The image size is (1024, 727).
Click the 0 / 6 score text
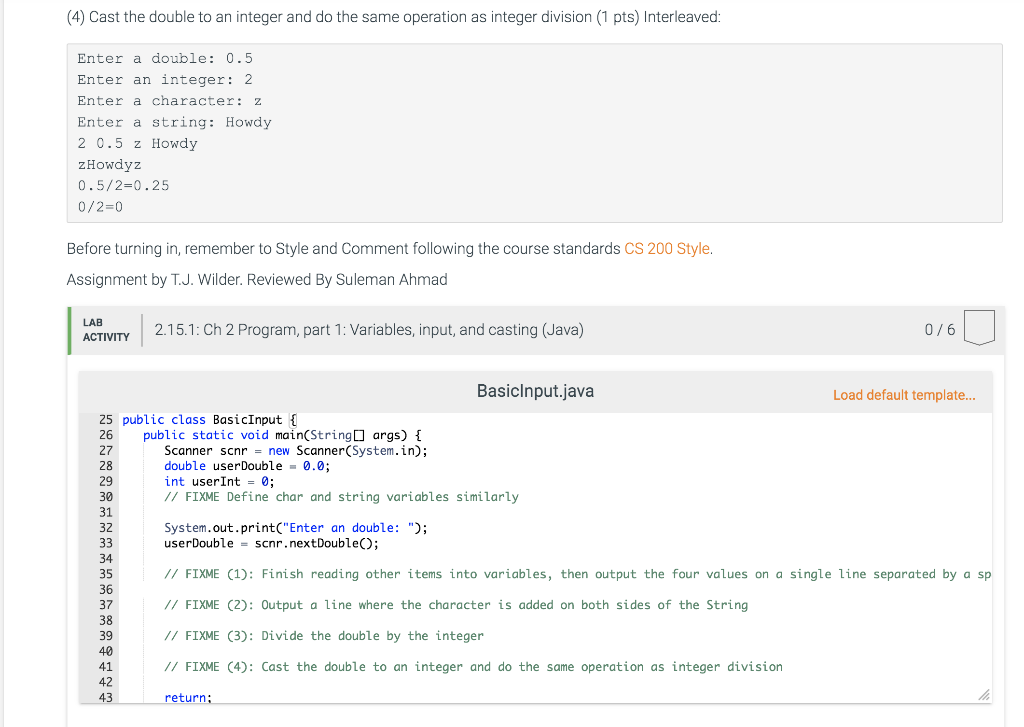939,330
